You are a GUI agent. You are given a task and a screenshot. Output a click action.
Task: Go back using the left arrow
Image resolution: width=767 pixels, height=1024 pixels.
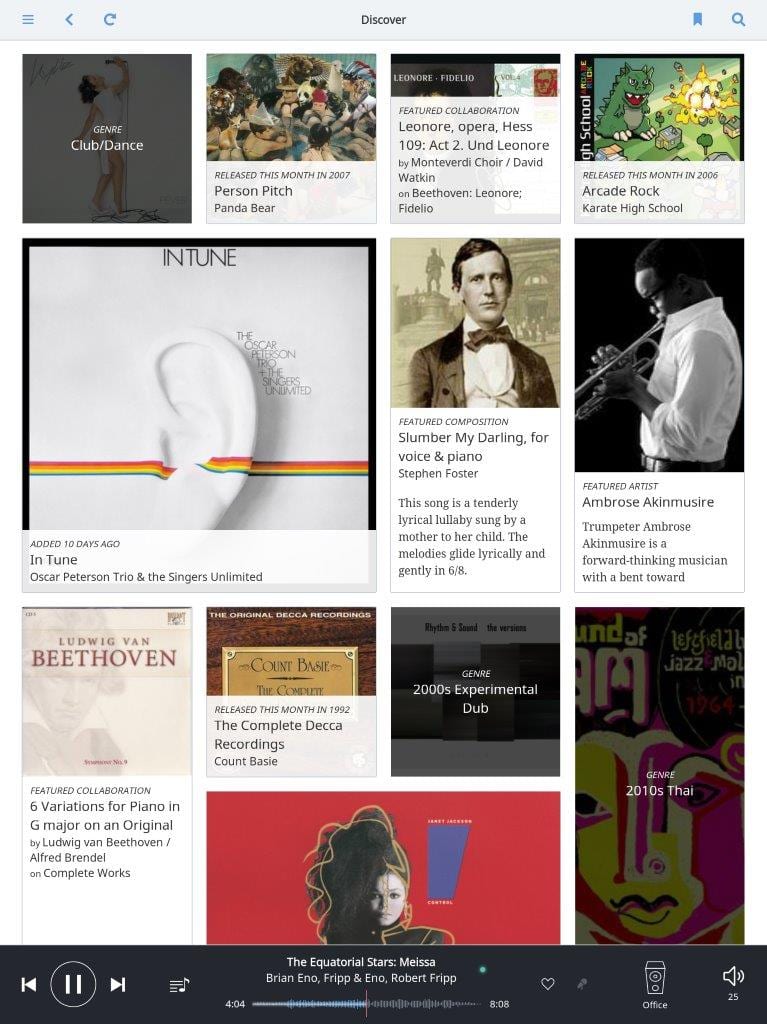point(69,20)
